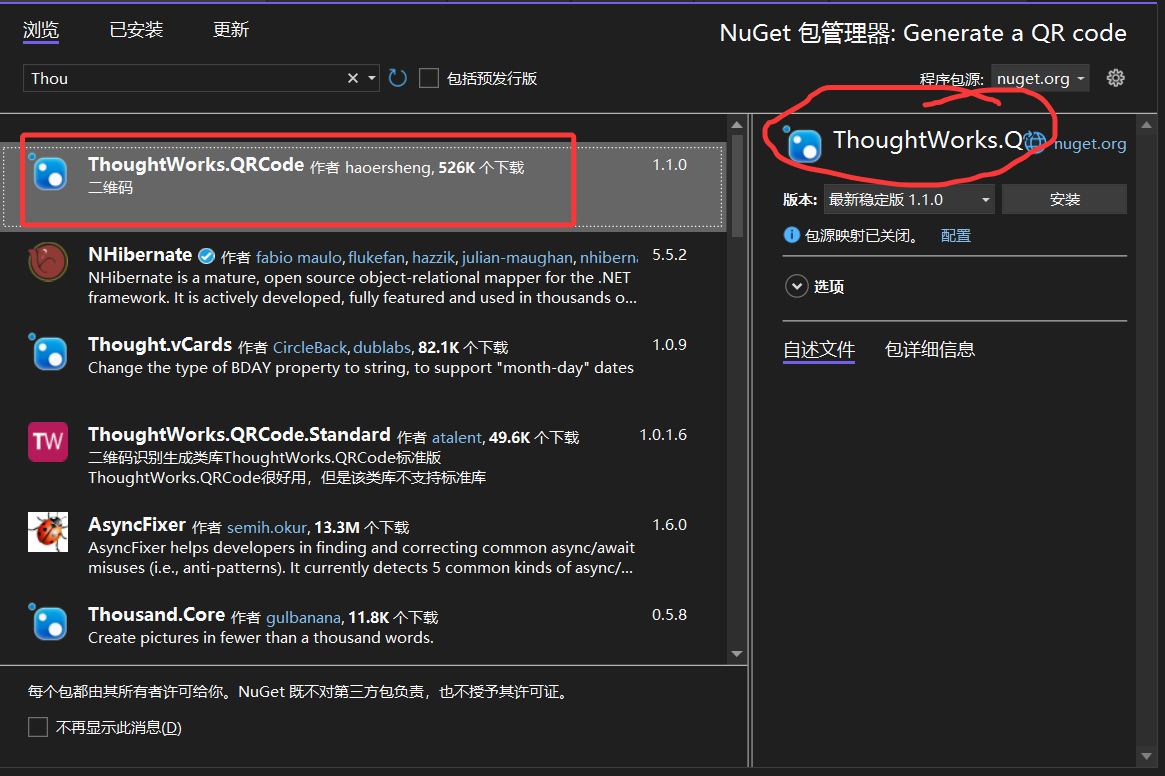The height and width of the screenshot is (776, 1165).
Task: Switch to the 更新 tab
Action: pos(231,30)
